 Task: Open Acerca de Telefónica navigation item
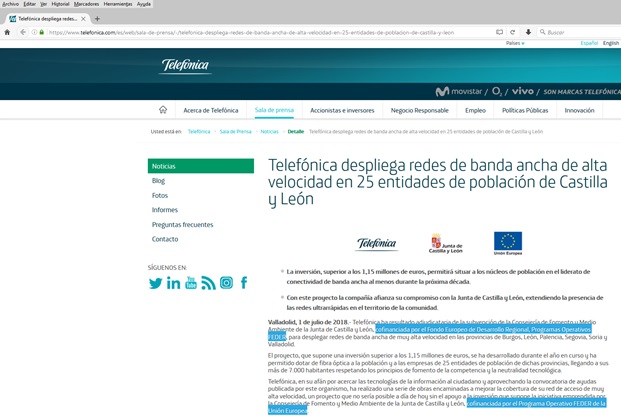pyautogui.click(x=211, y=111)
